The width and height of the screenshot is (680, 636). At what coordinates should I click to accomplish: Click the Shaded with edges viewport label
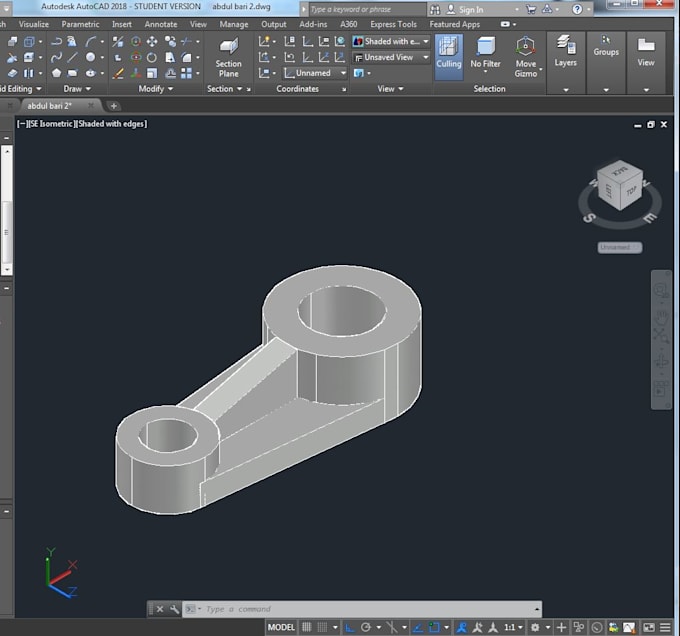click(x=111, y=124)
